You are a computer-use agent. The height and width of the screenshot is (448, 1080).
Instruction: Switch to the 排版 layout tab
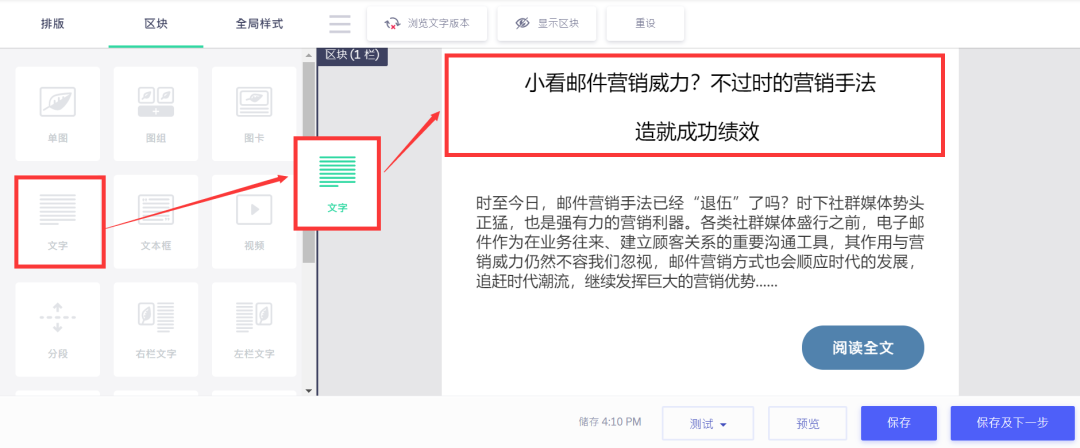pyautogui.click(x=53, y=24)
